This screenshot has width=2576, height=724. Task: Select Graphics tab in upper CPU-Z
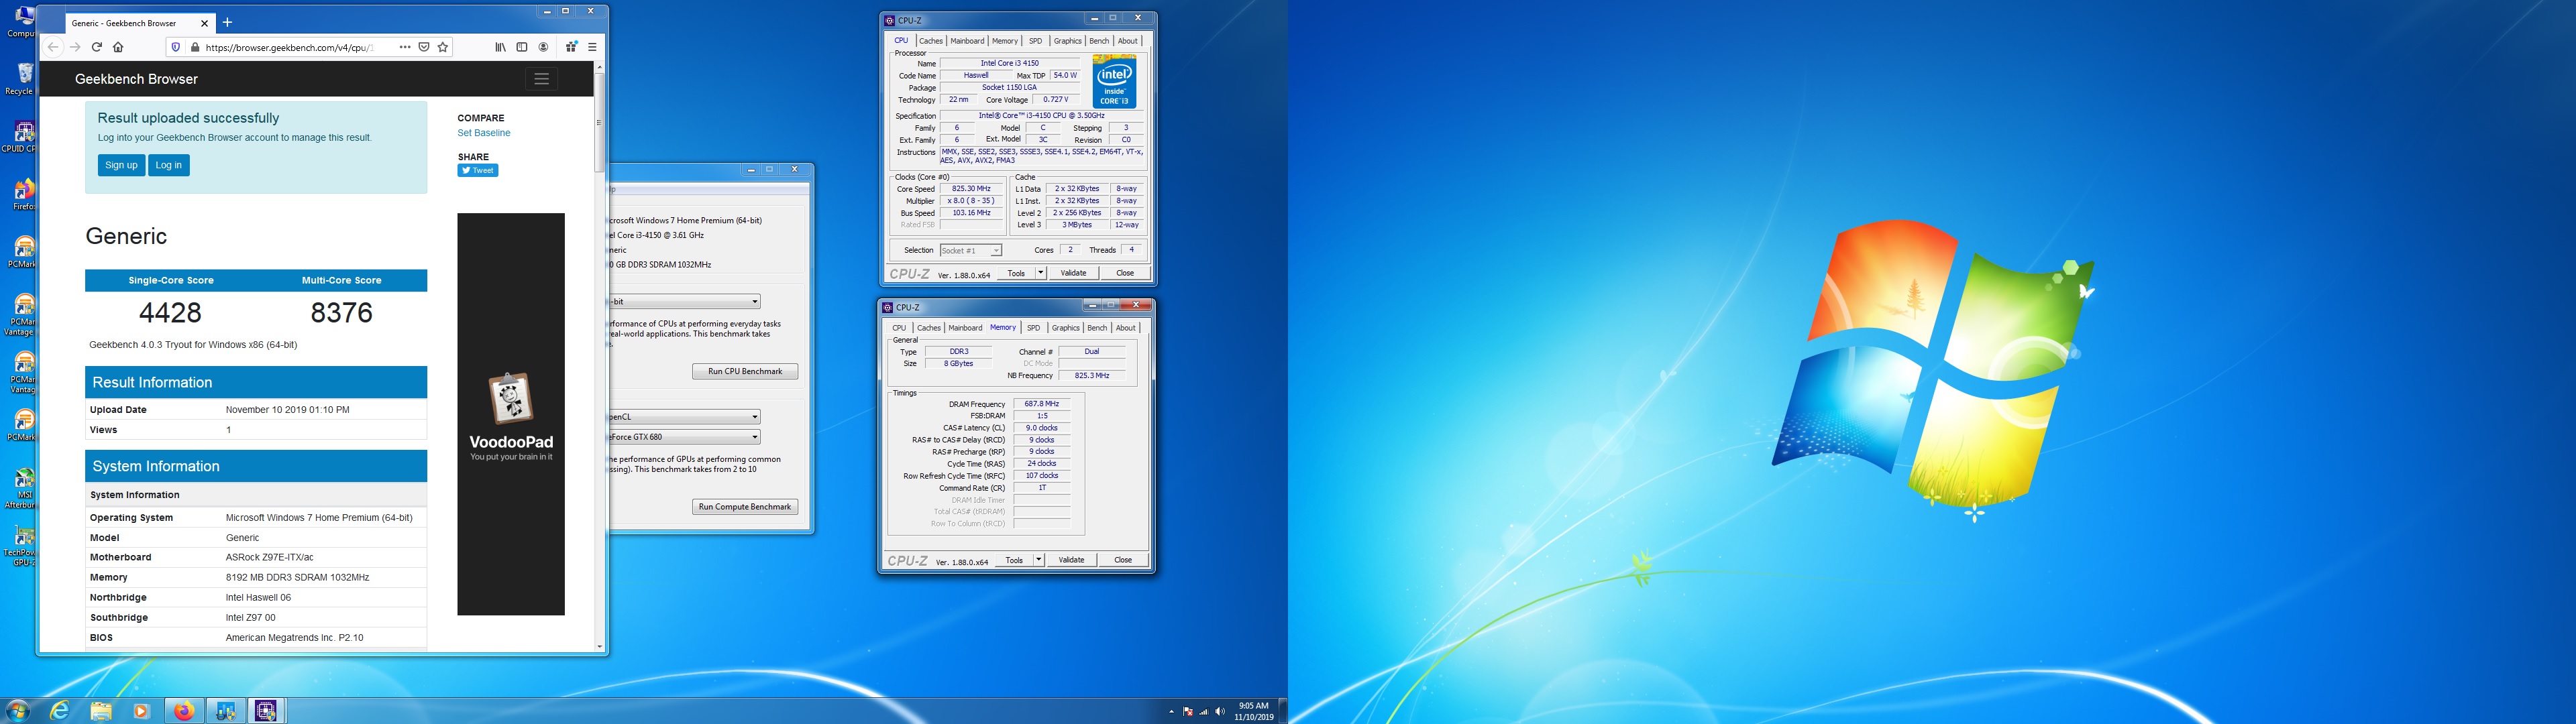pyautogui.click(x=1067, y=41)
